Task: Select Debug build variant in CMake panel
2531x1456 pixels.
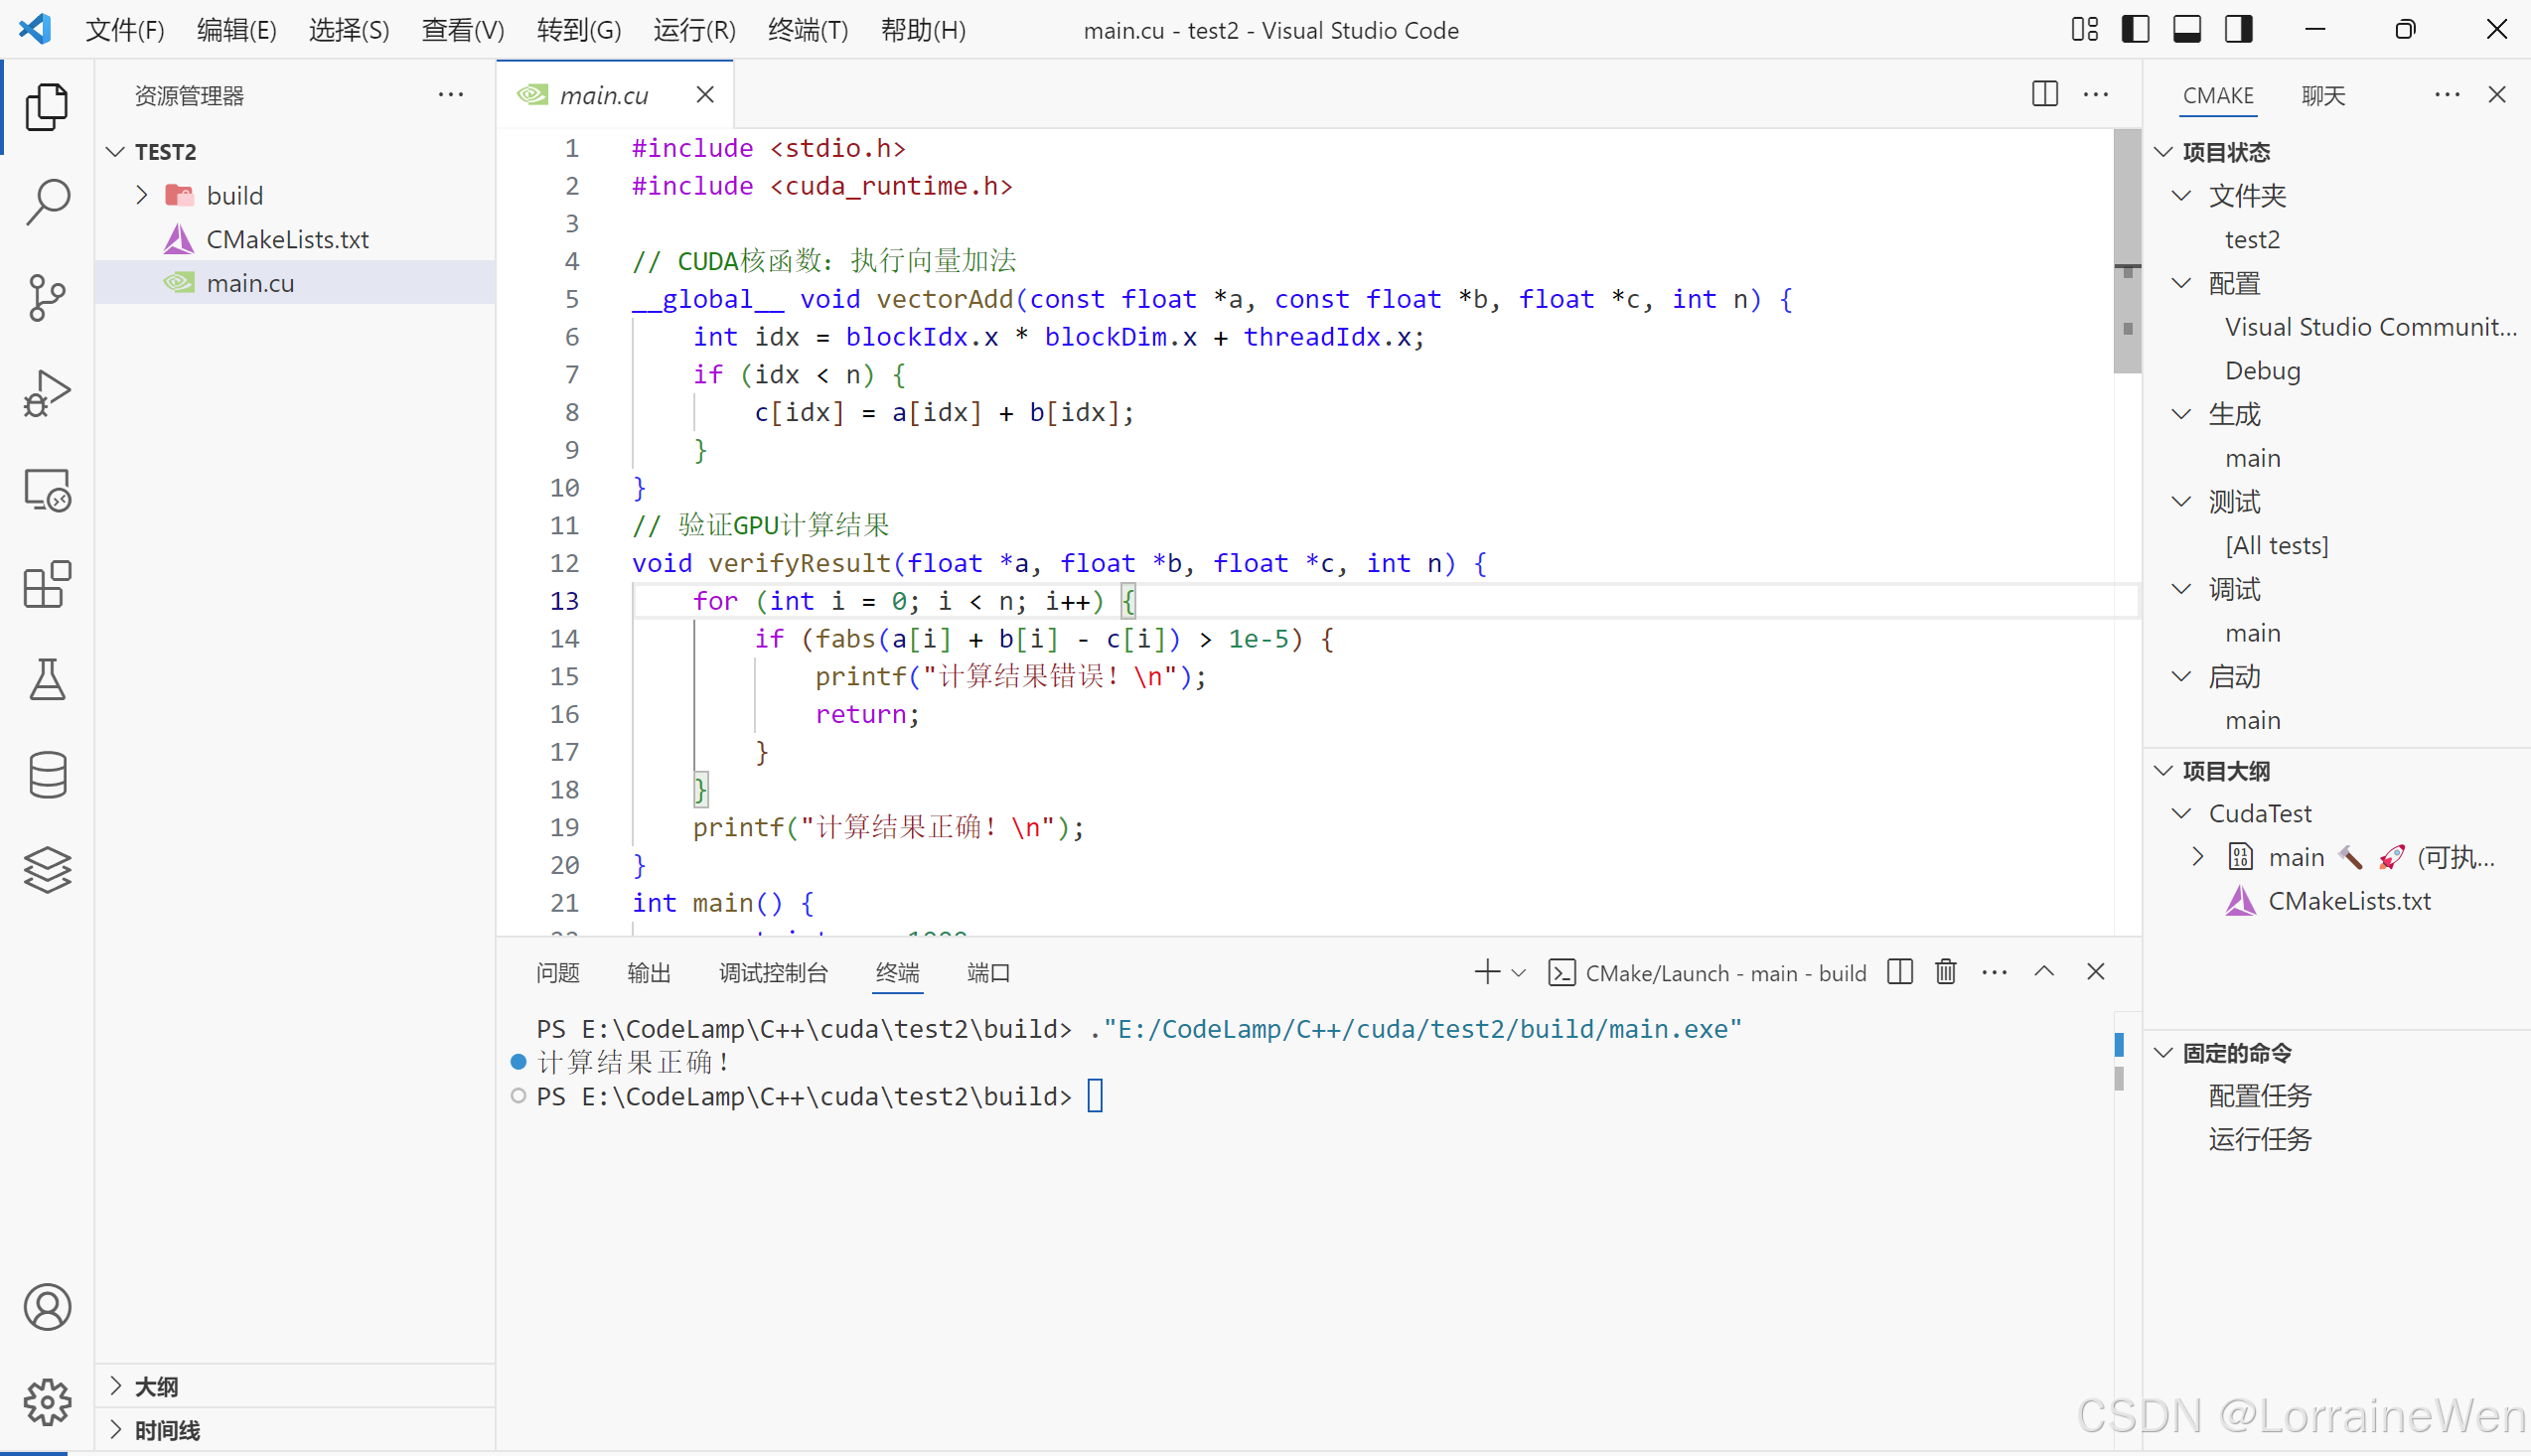Action: point(2262,371)
